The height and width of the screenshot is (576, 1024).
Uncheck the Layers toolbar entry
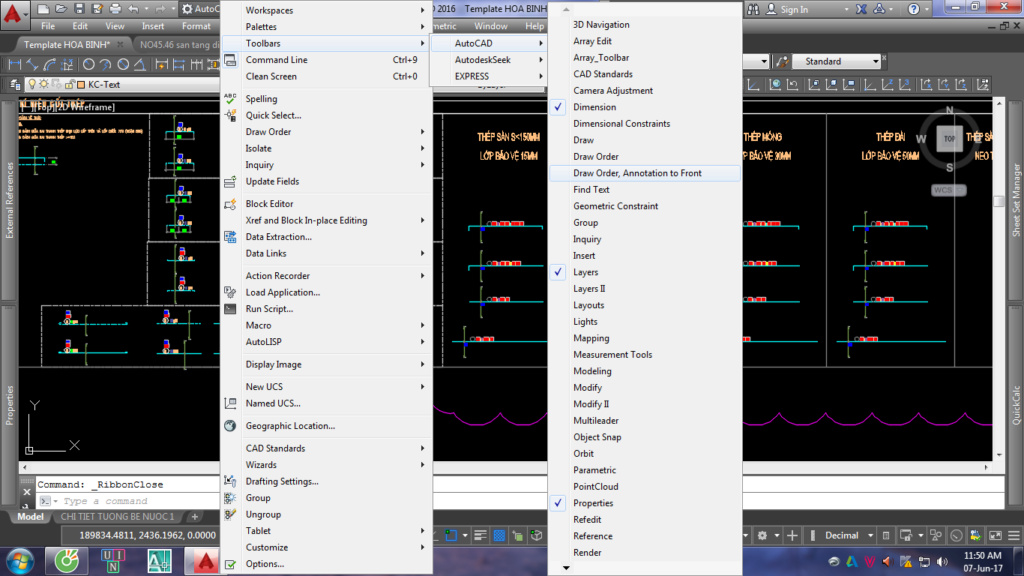click(645, 272)
